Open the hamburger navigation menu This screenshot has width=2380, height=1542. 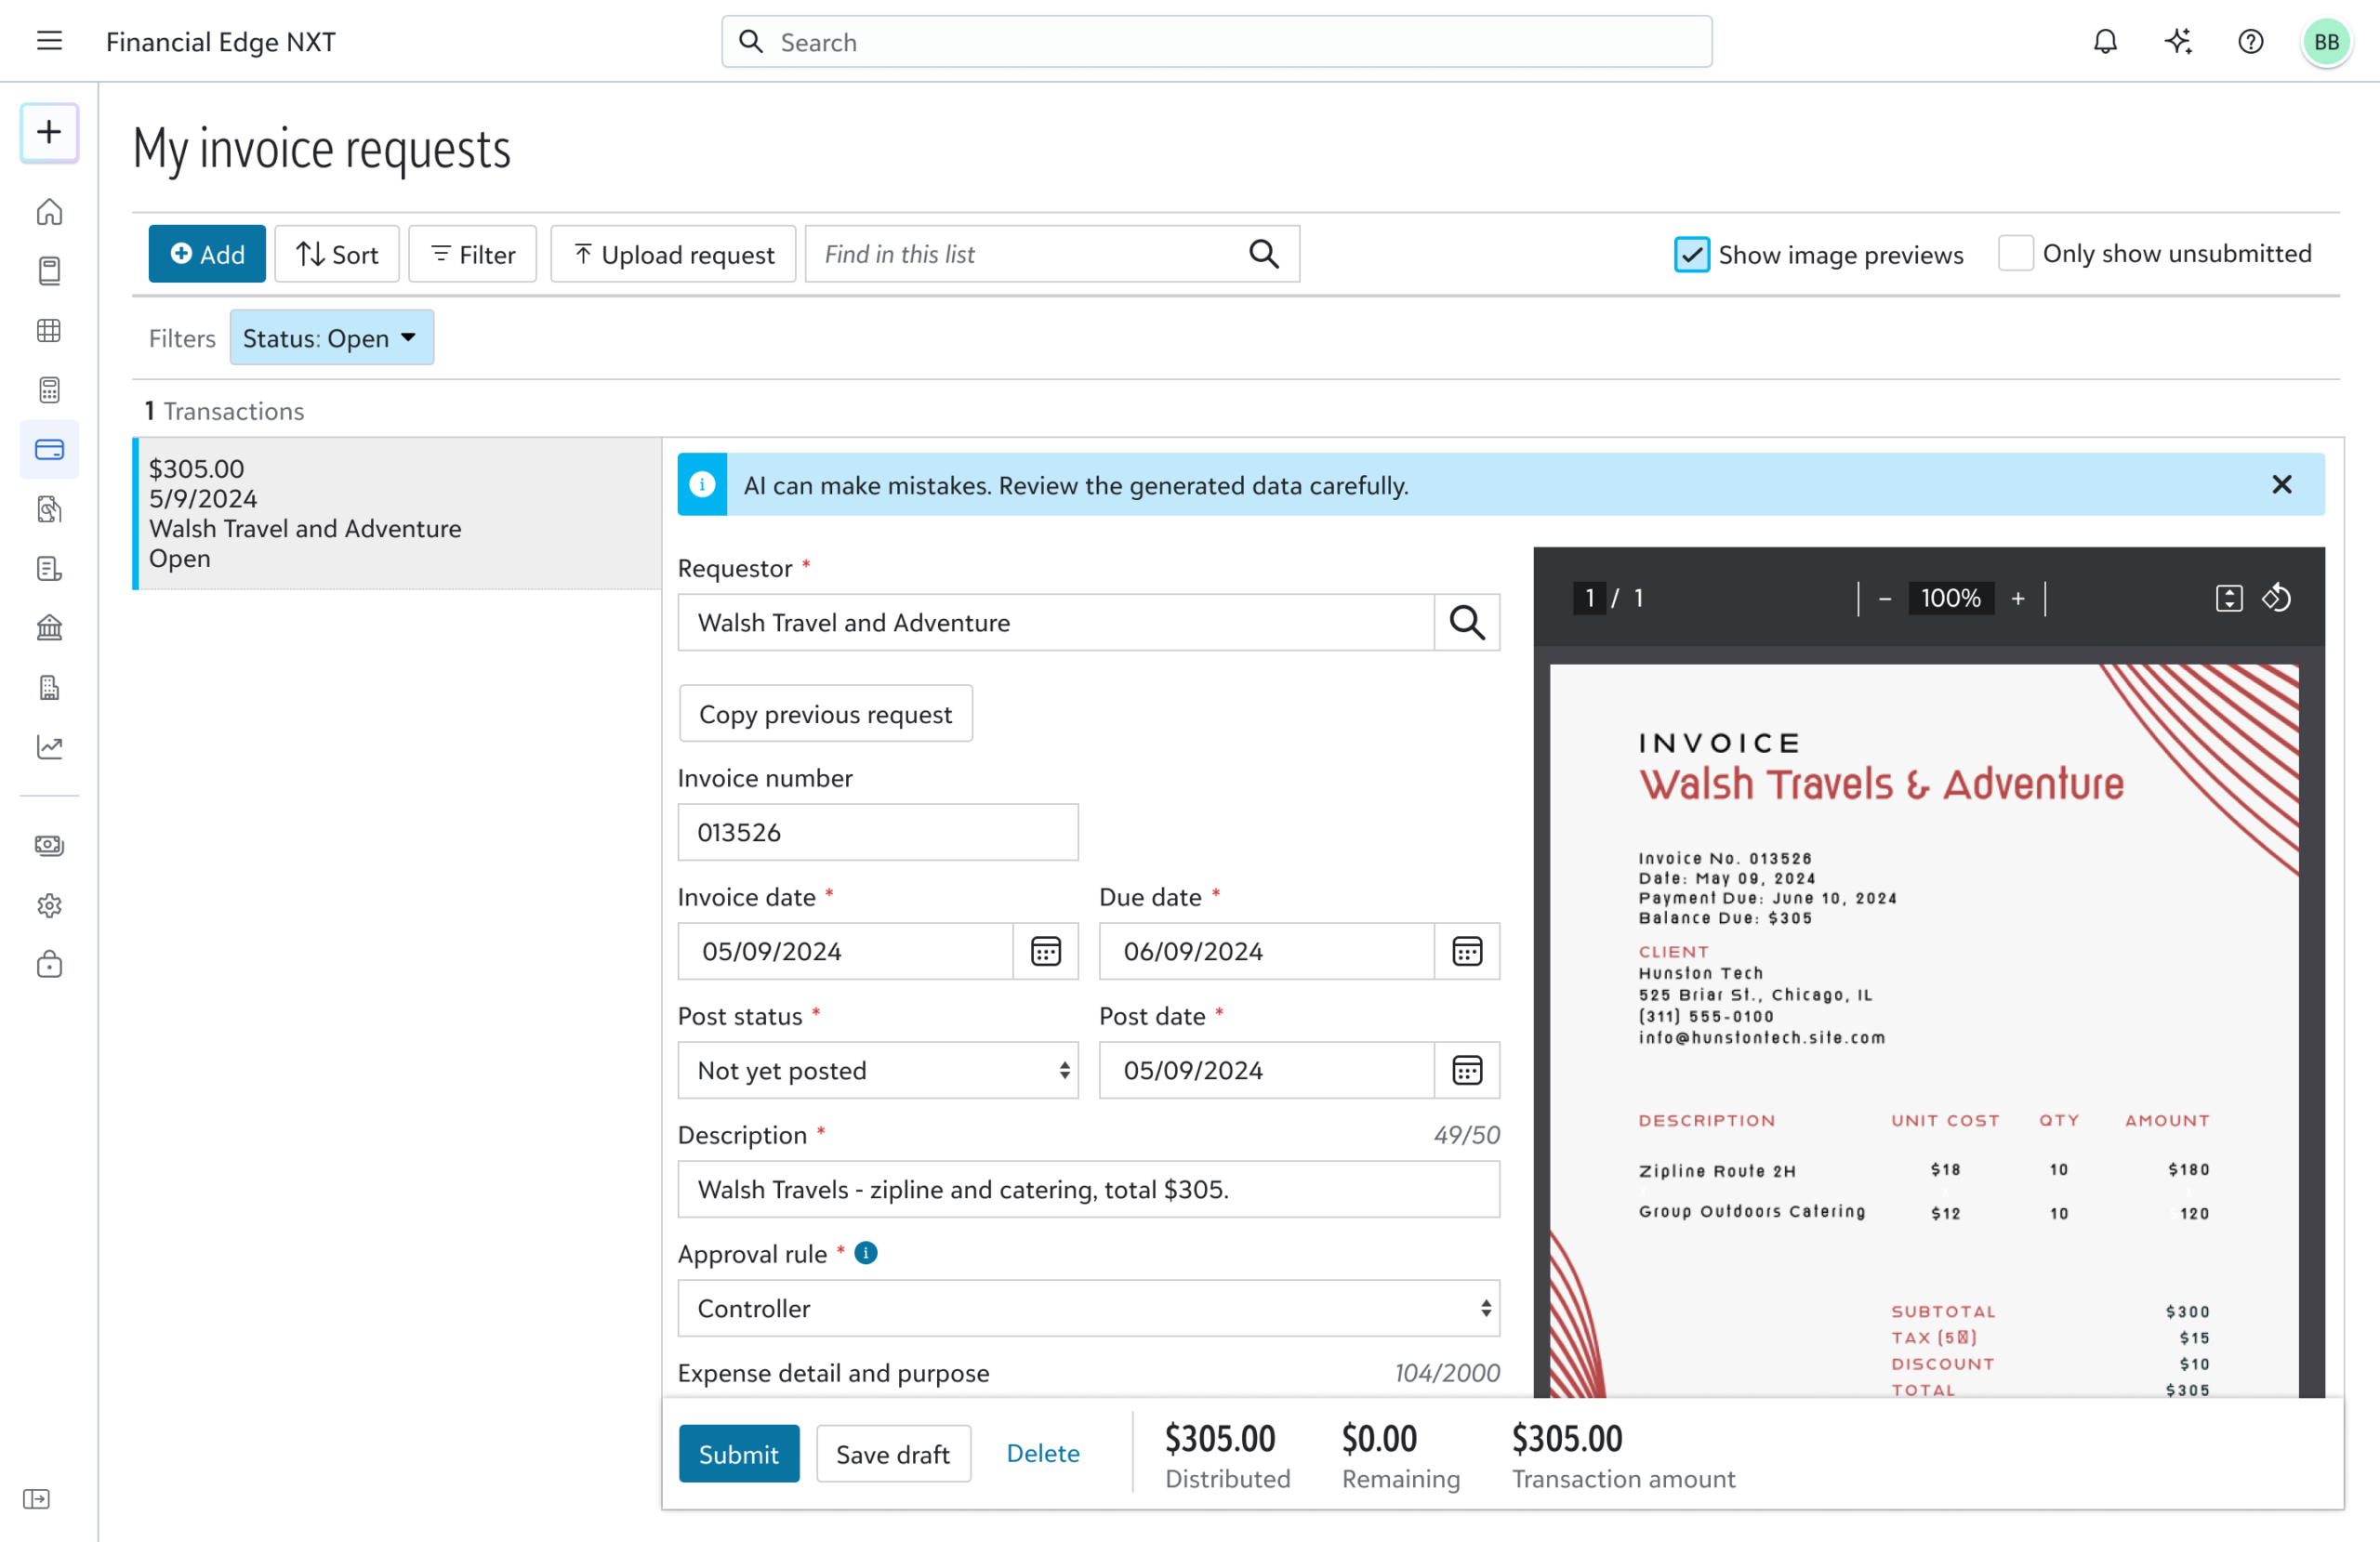pyautogui.click(x=49, y=41)
